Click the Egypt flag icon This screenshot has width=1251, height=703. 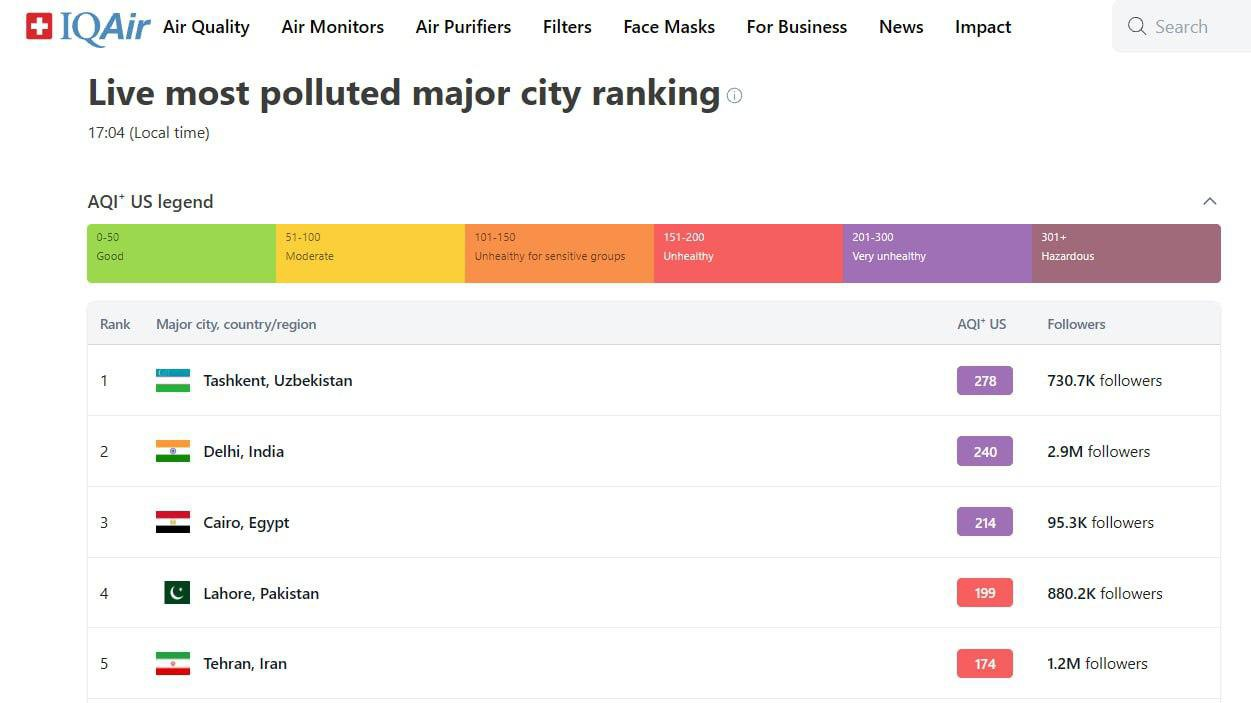(x=173, y=523)
